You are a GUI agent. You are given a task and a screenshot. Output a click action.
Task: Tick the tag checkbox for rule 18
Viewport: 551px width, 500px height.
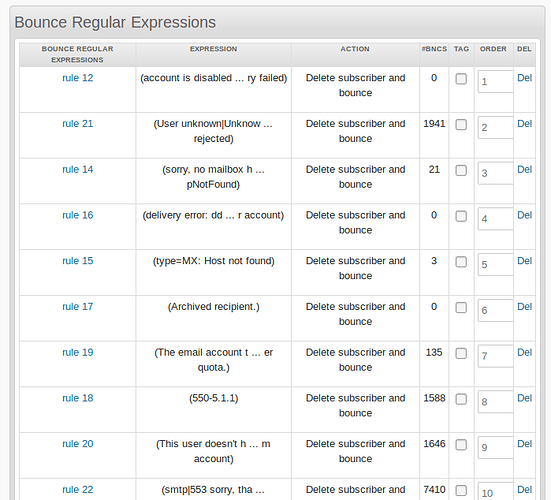(461, 399)
